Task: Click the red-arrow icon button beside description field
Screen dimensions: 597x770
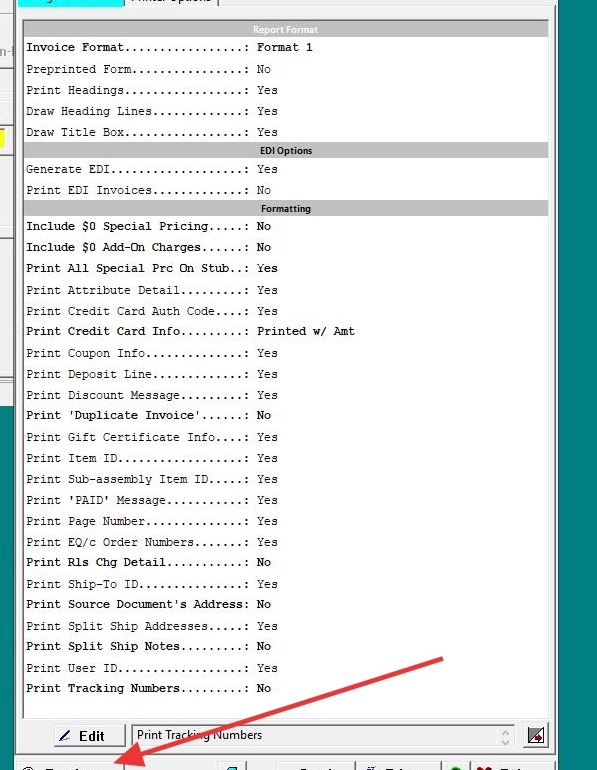Action: coord(535,736)
